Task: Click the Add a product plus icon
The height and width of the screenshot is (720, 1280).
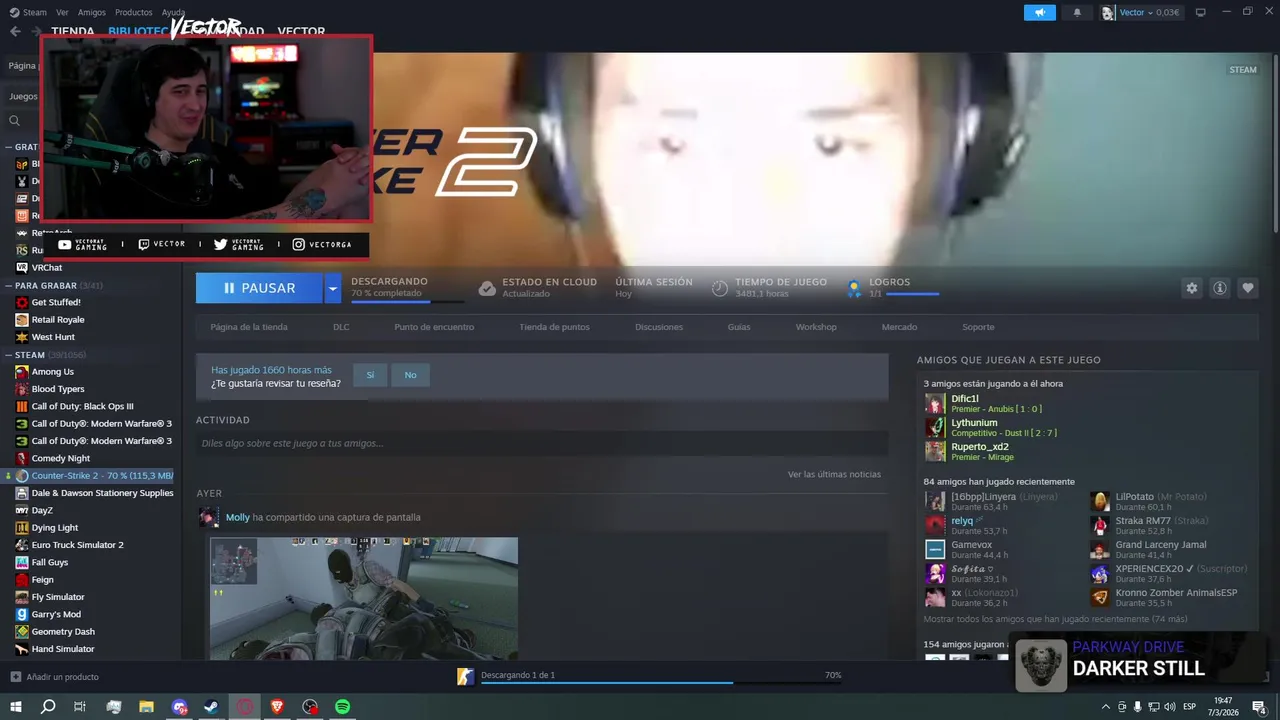Action: point(15,677)
